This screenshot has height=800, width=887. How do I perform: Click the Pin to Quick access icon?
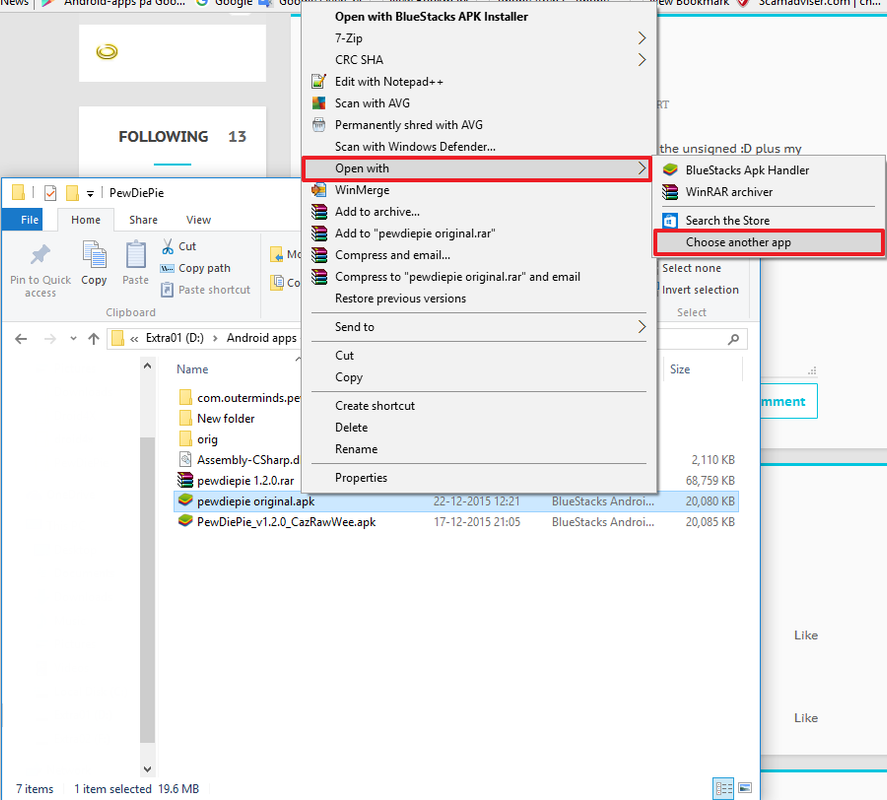coord(40,255)
